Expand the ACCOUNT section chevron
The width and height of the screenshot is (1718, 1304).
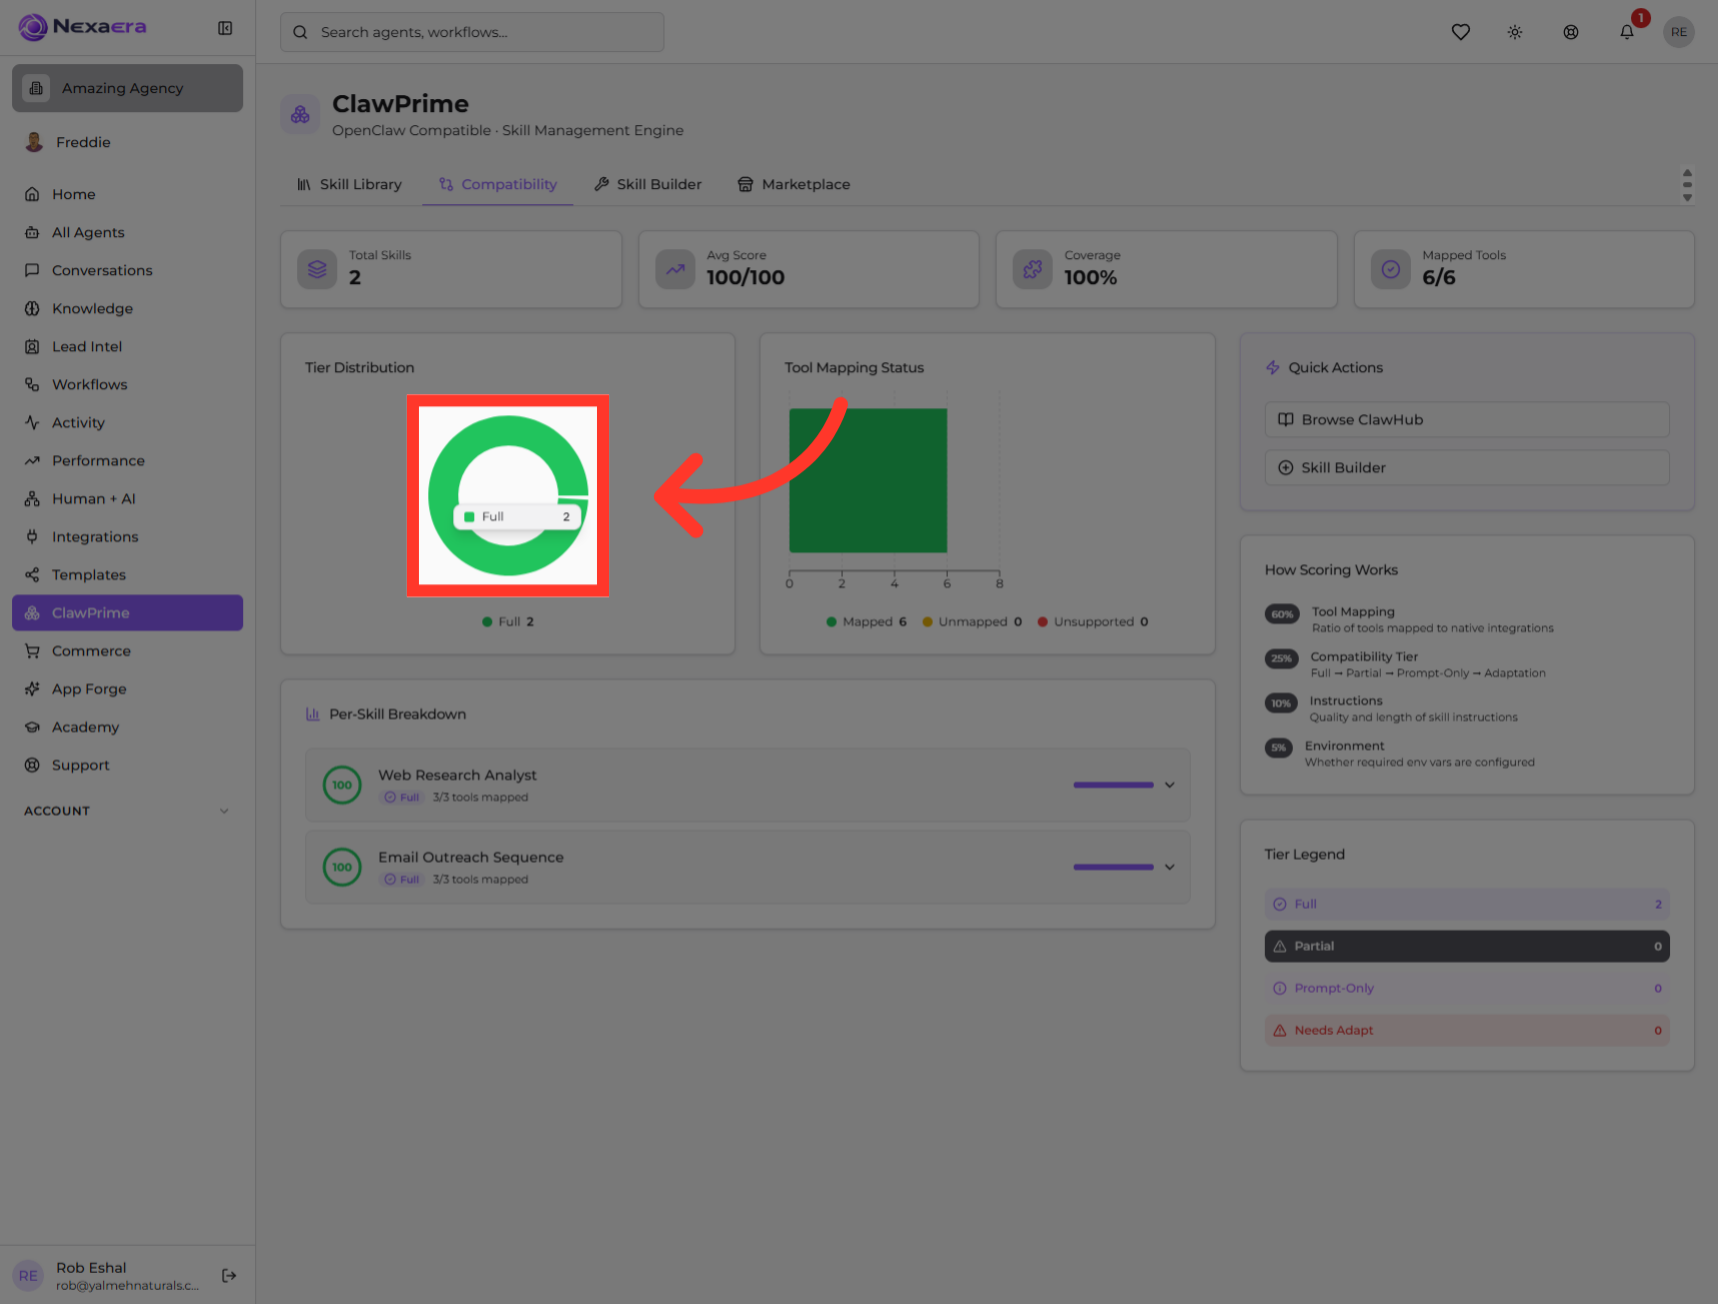tap(224, 811)
